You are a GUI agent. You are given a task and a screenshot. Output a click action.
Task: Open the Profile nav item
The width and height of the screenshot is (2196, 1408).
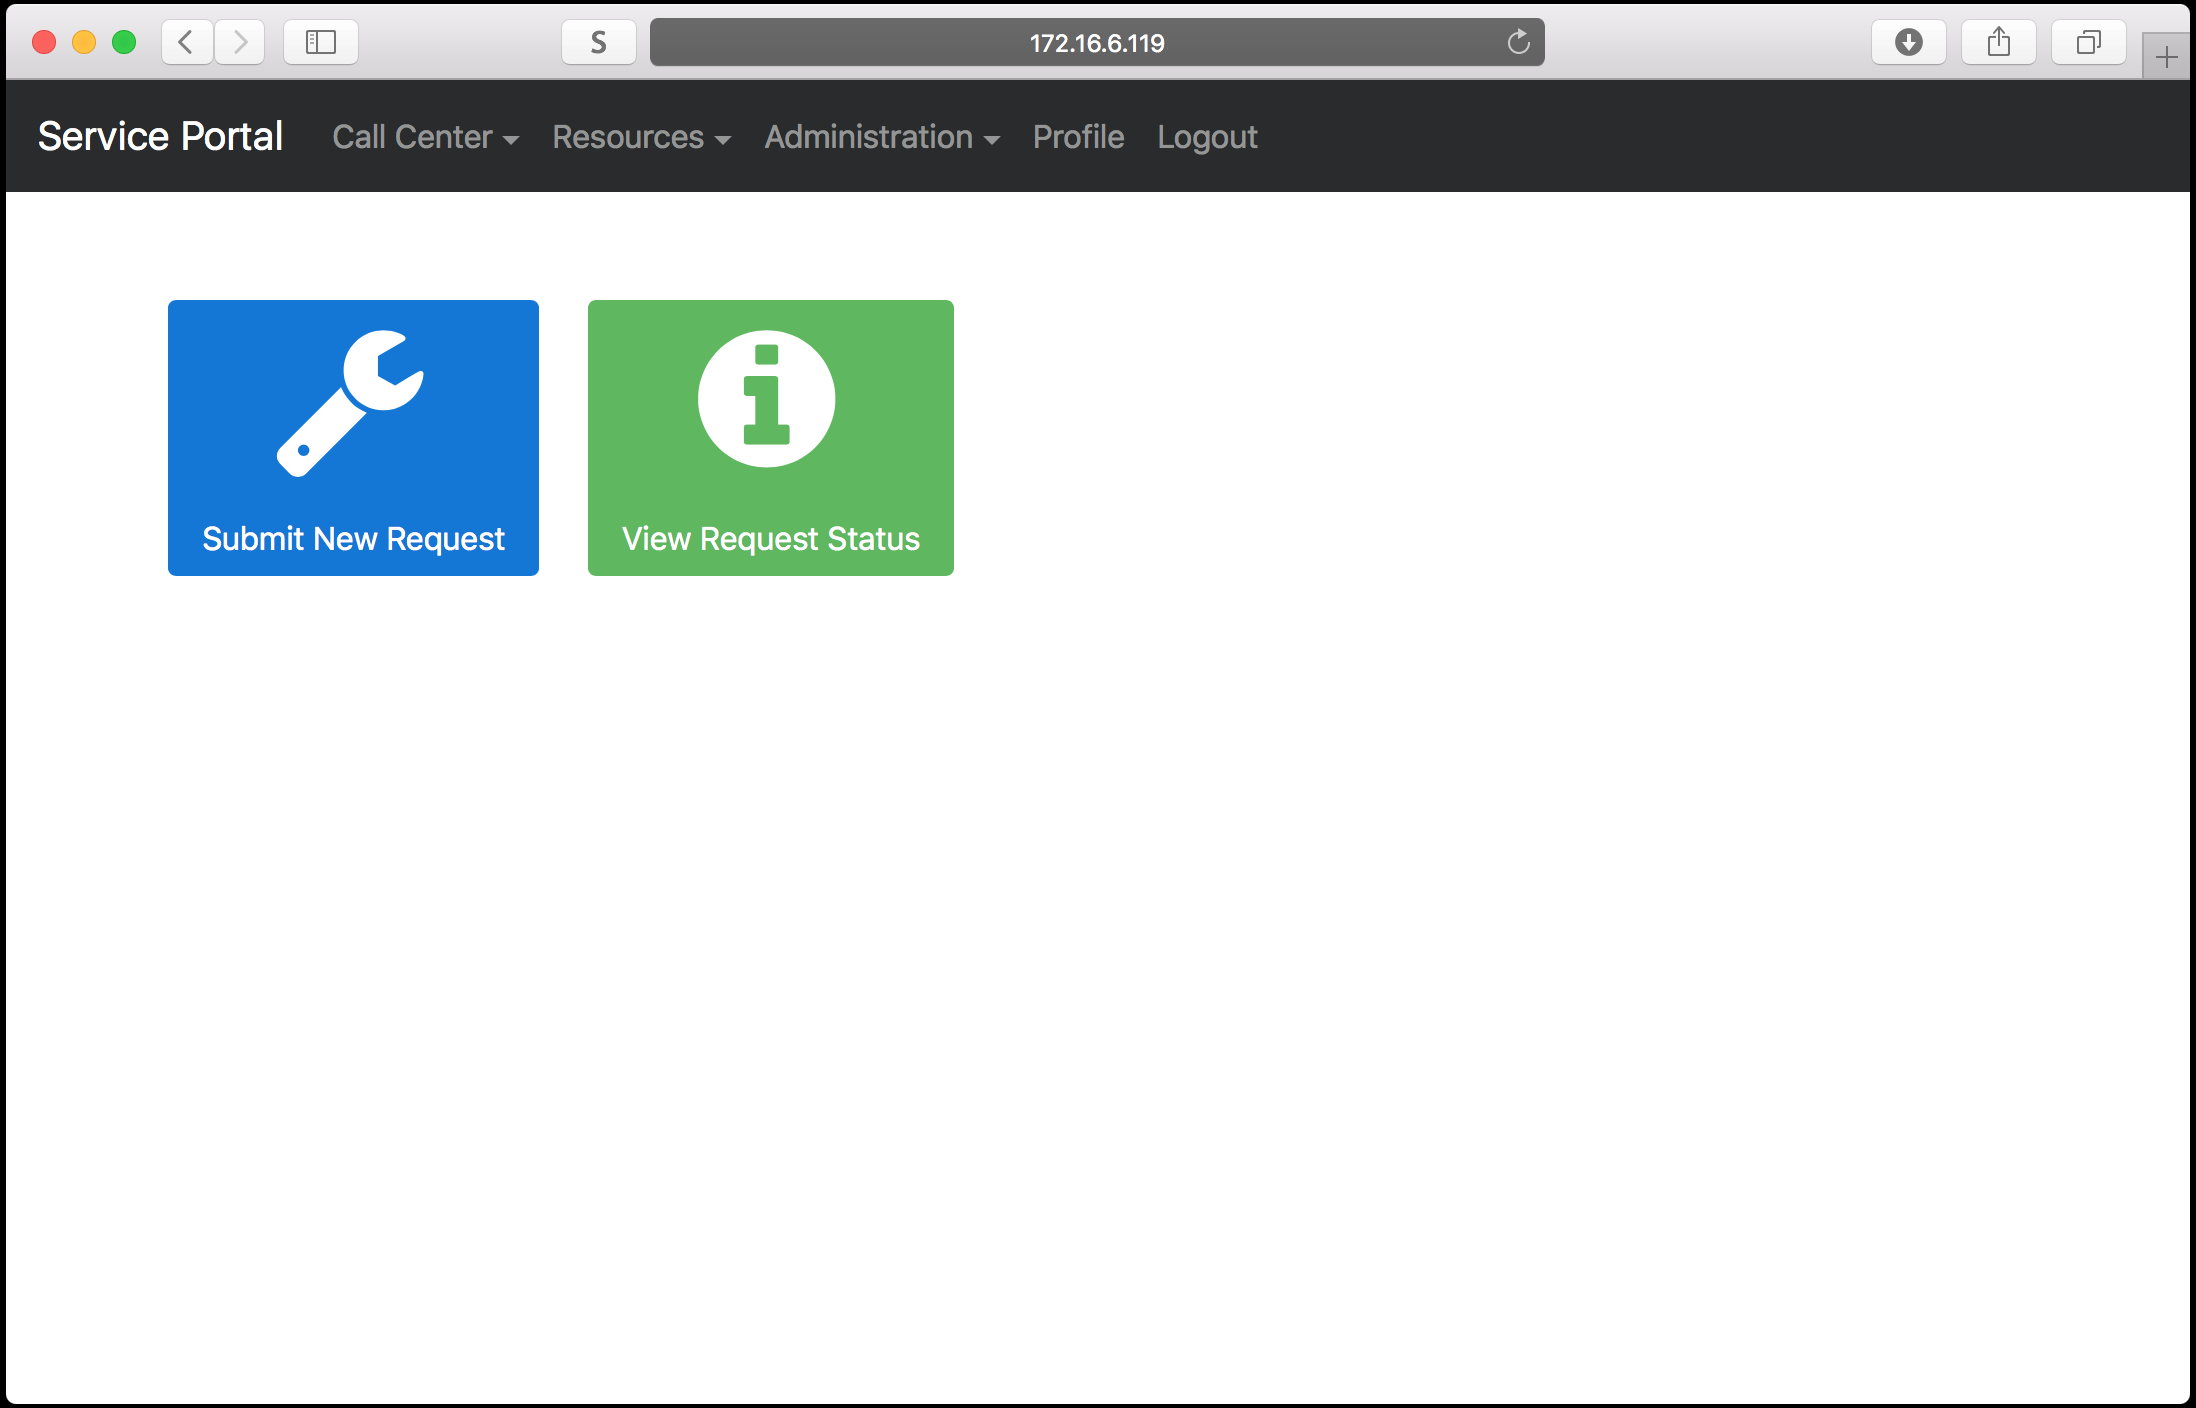(x=1078, y=137)
